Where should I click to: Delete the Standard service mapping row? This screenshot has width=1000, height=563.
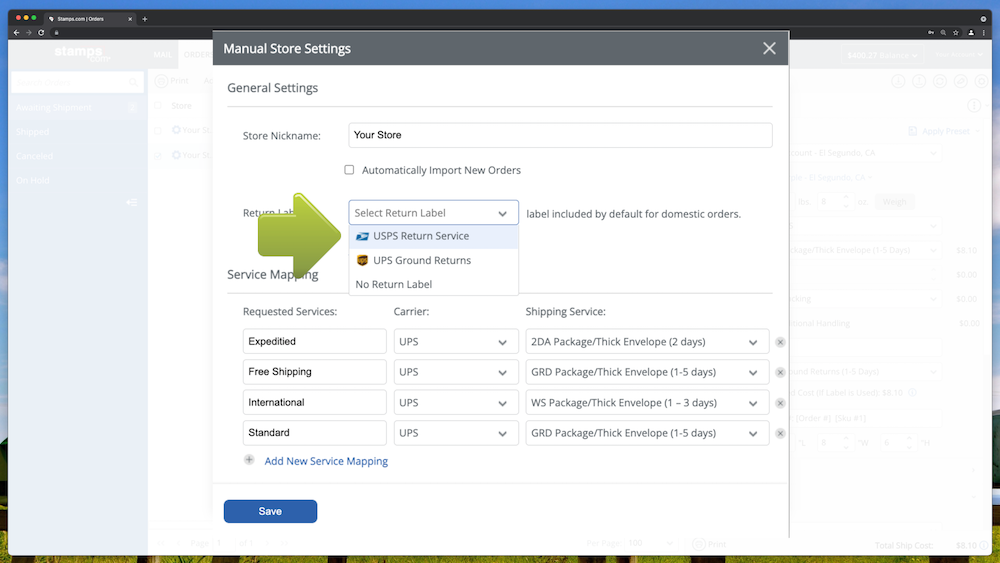tap(780, 433)
